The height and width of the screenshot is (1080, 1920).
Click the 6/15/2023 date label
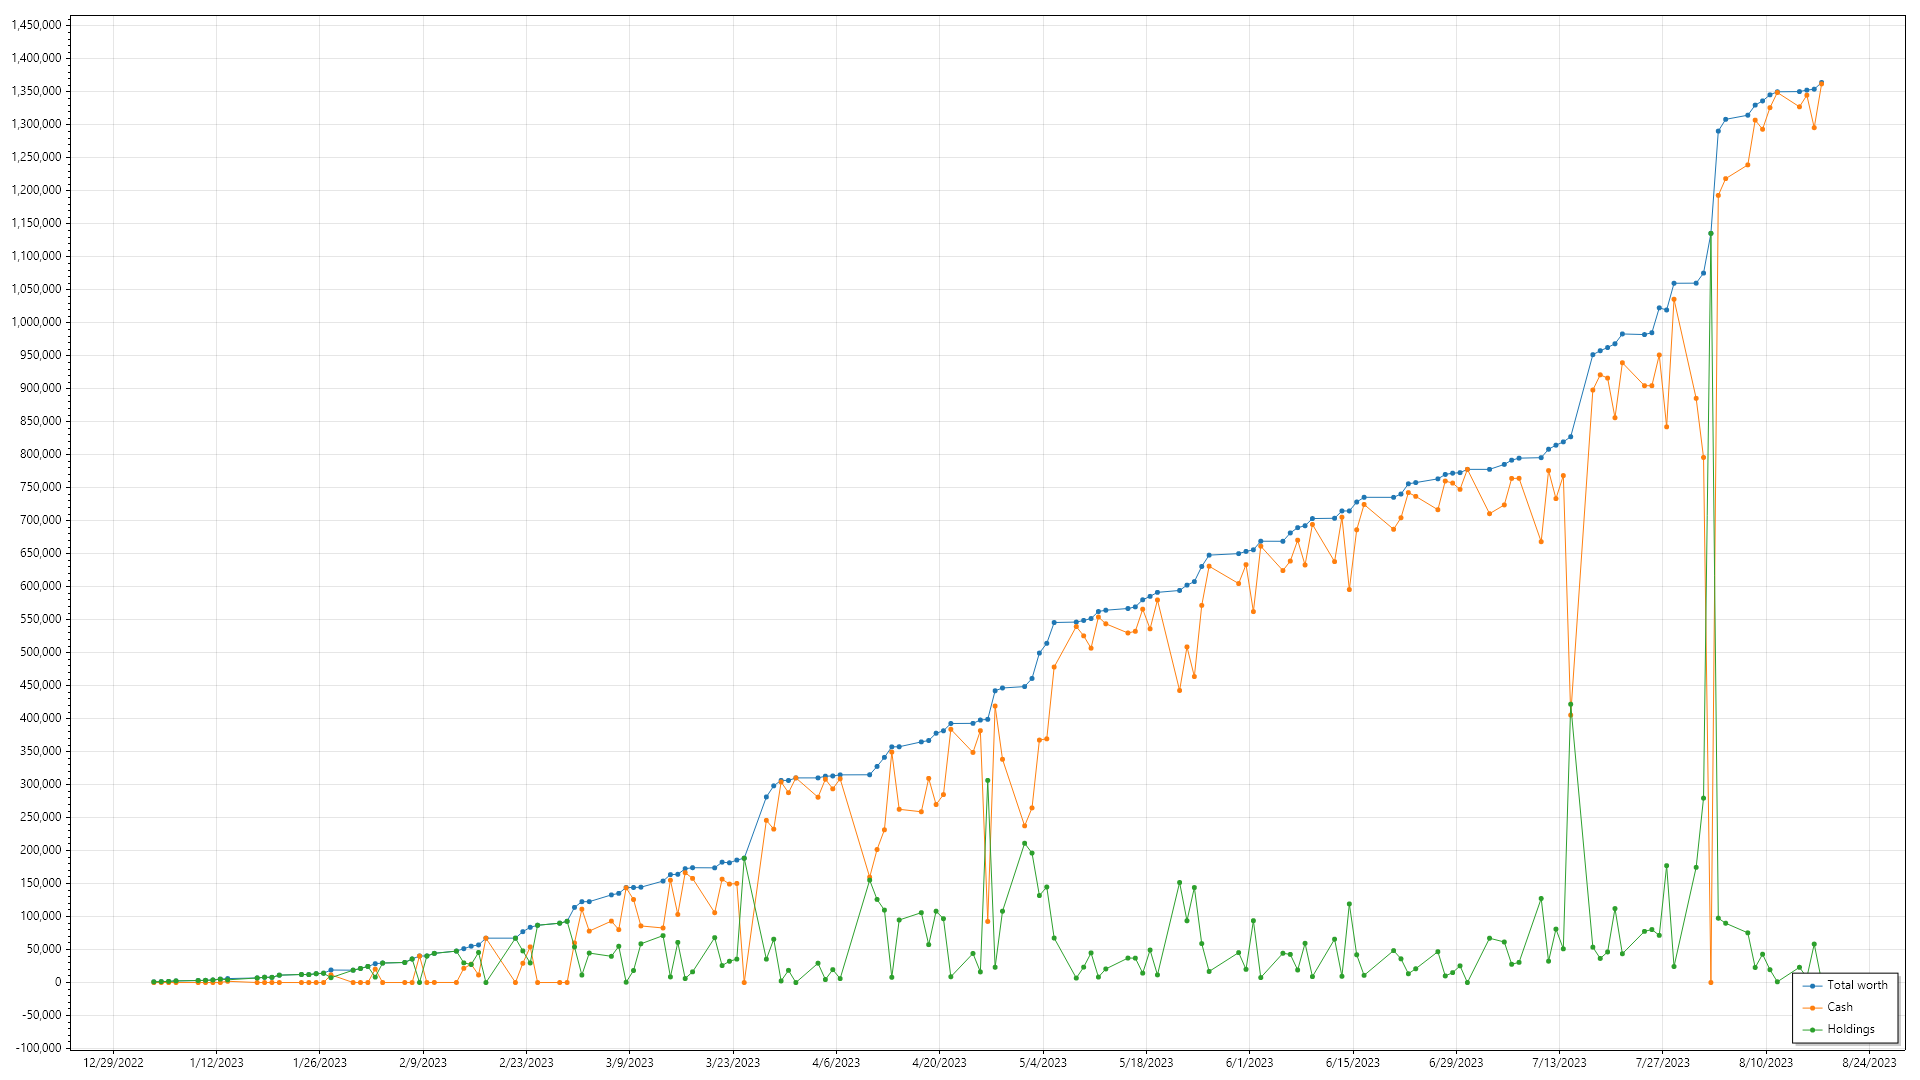tap(1353, 1063)
